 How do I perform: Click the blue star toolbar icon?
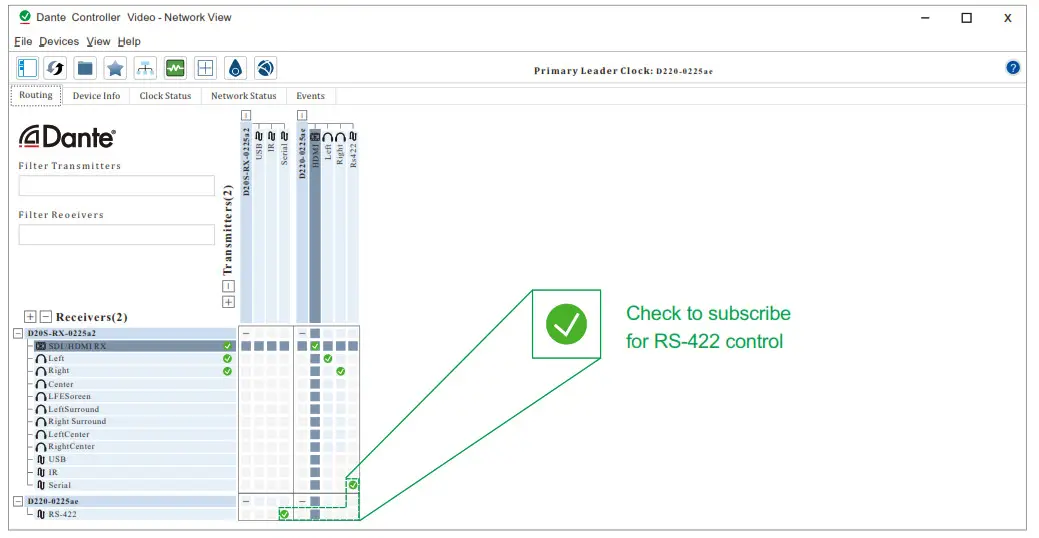(115, 68)
